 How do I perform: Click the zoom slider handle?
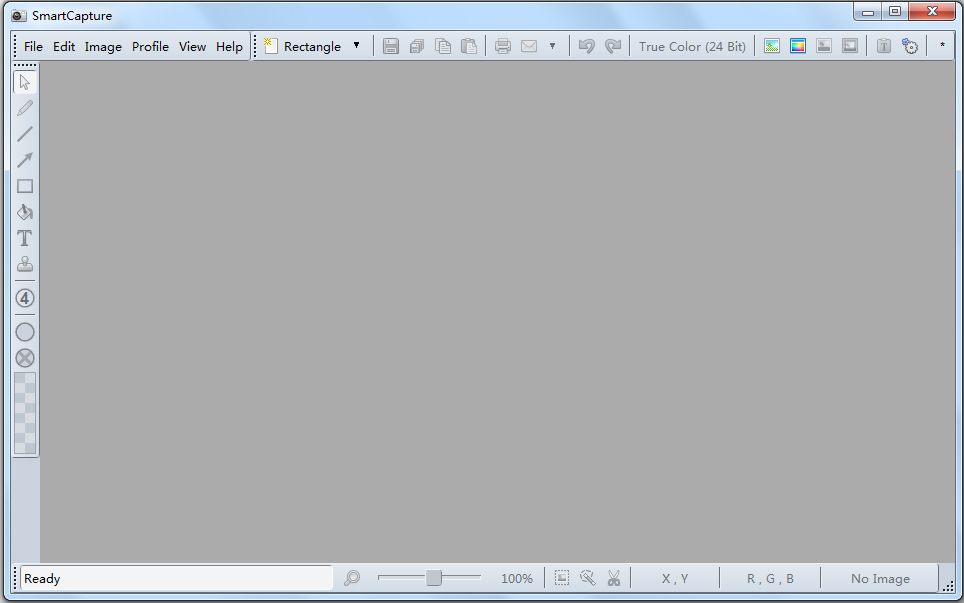434,578
